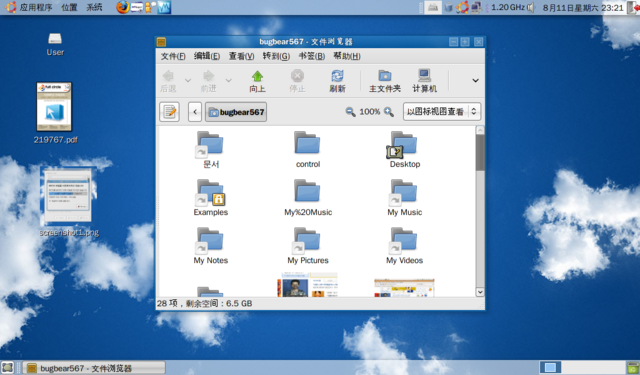Open the User drive icon on desktop
640x375 pixels.
55,44
